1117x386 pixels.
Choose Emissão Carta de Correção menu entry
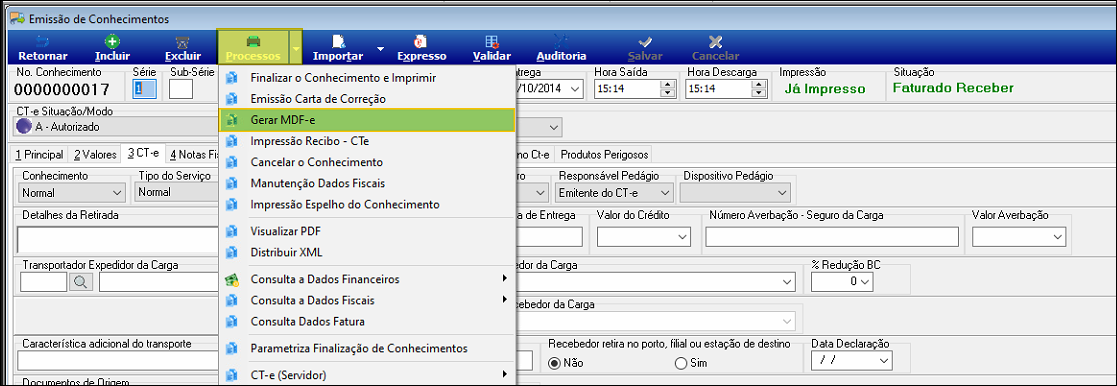click(x=367, y=99)
